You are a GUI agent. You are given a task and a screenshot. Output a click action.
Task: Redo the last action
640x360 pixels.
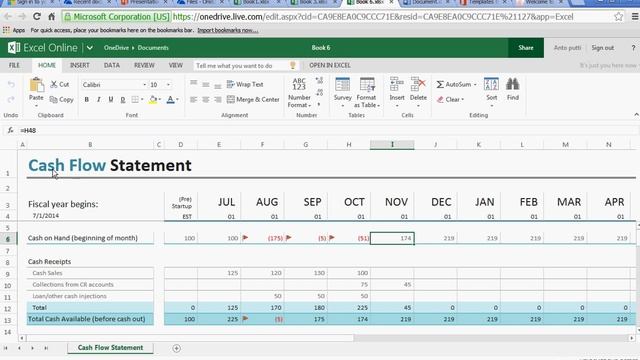pos(11,99)
